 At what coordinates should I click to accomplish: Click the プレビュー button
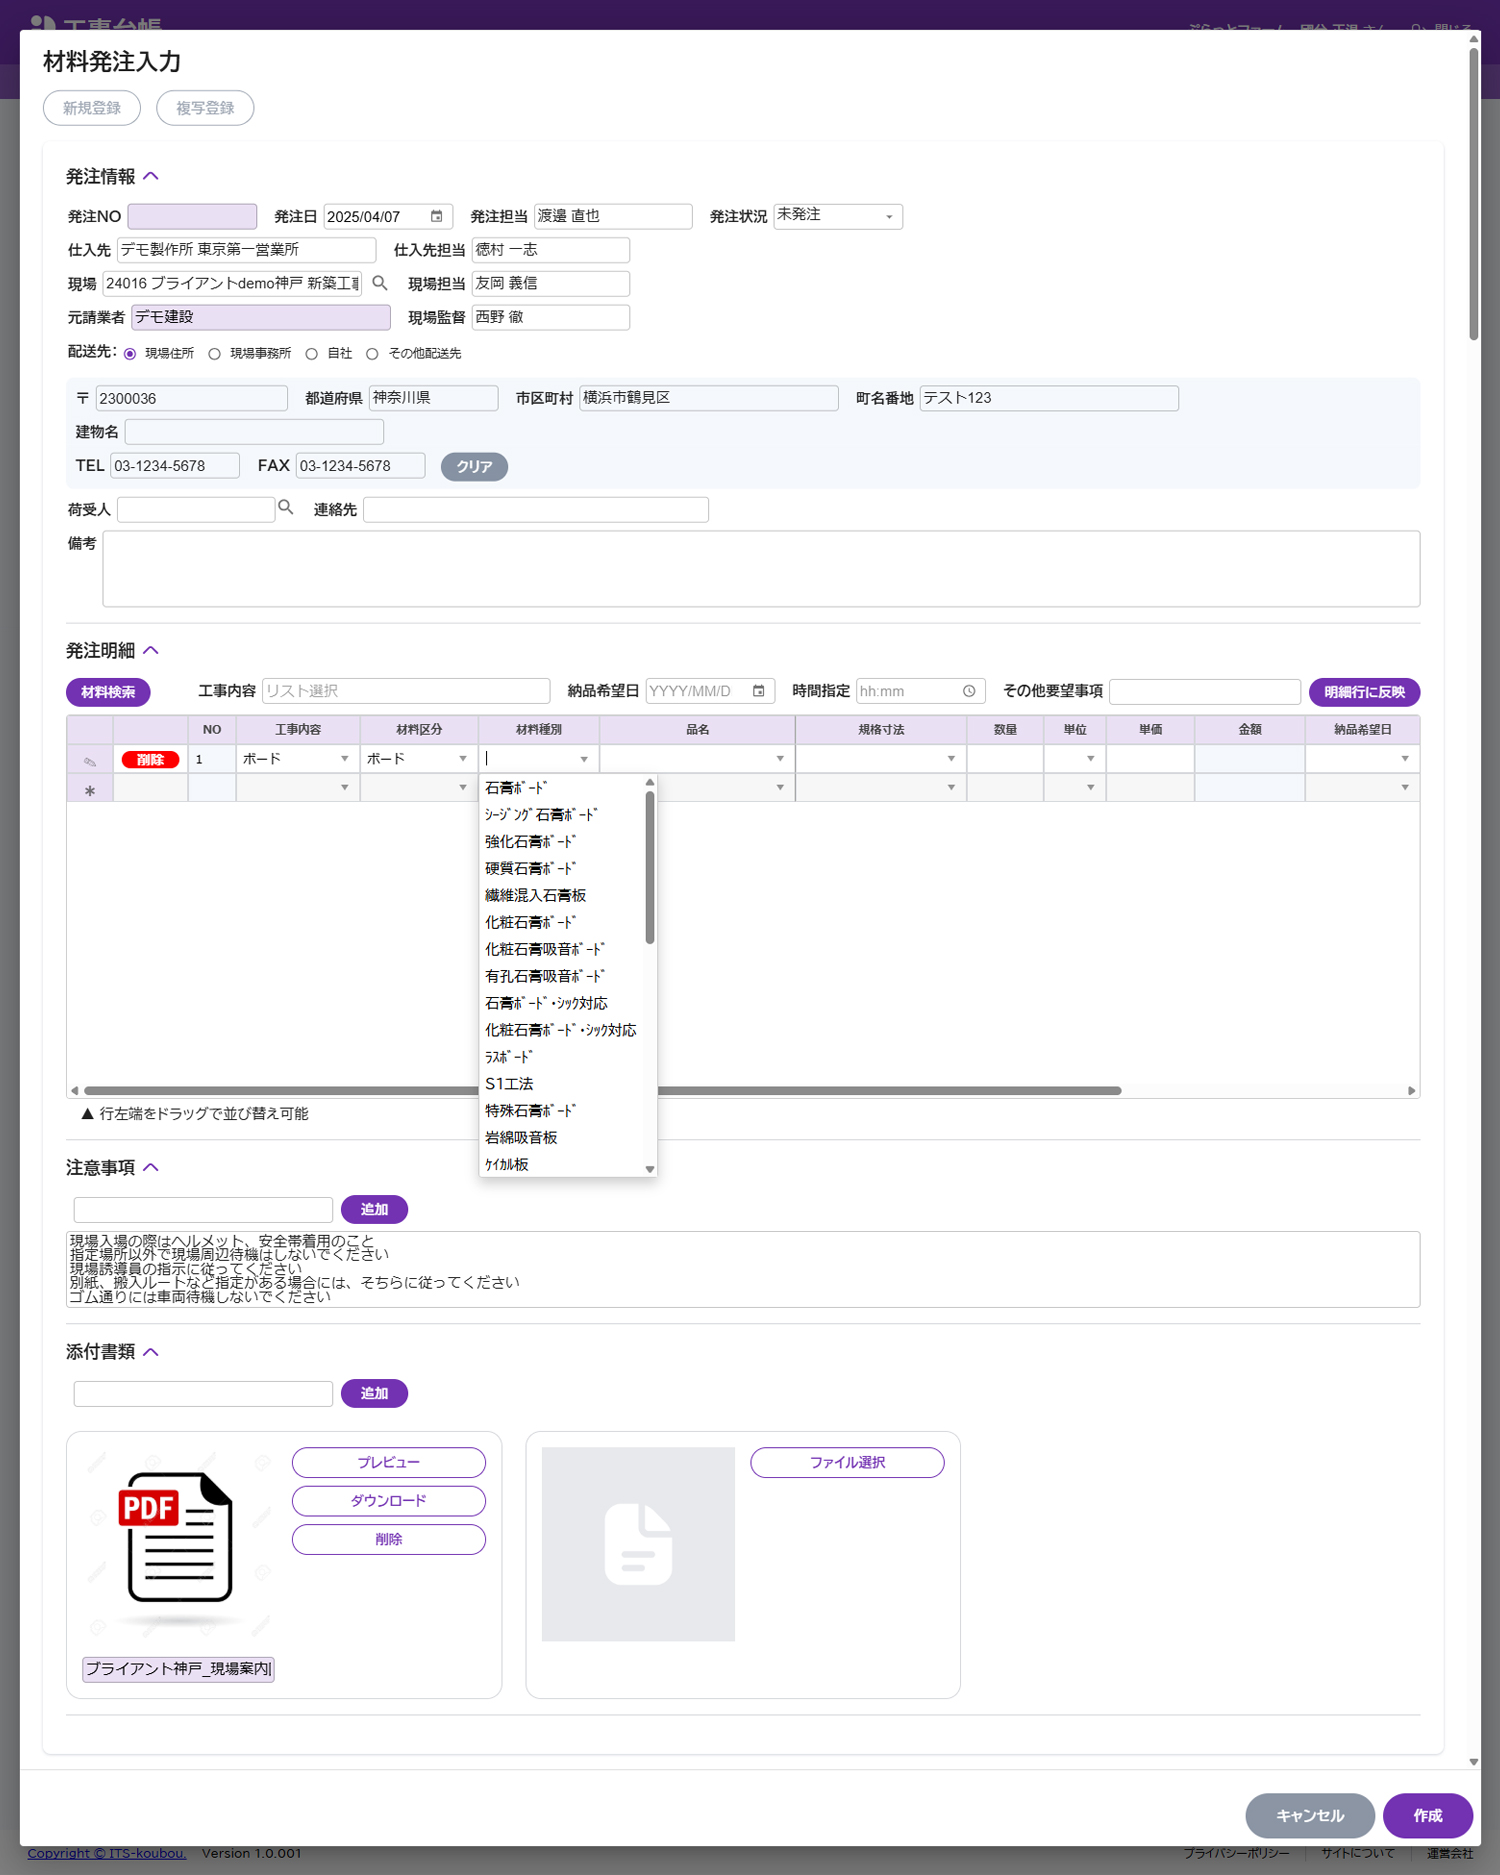[389, 1462]
